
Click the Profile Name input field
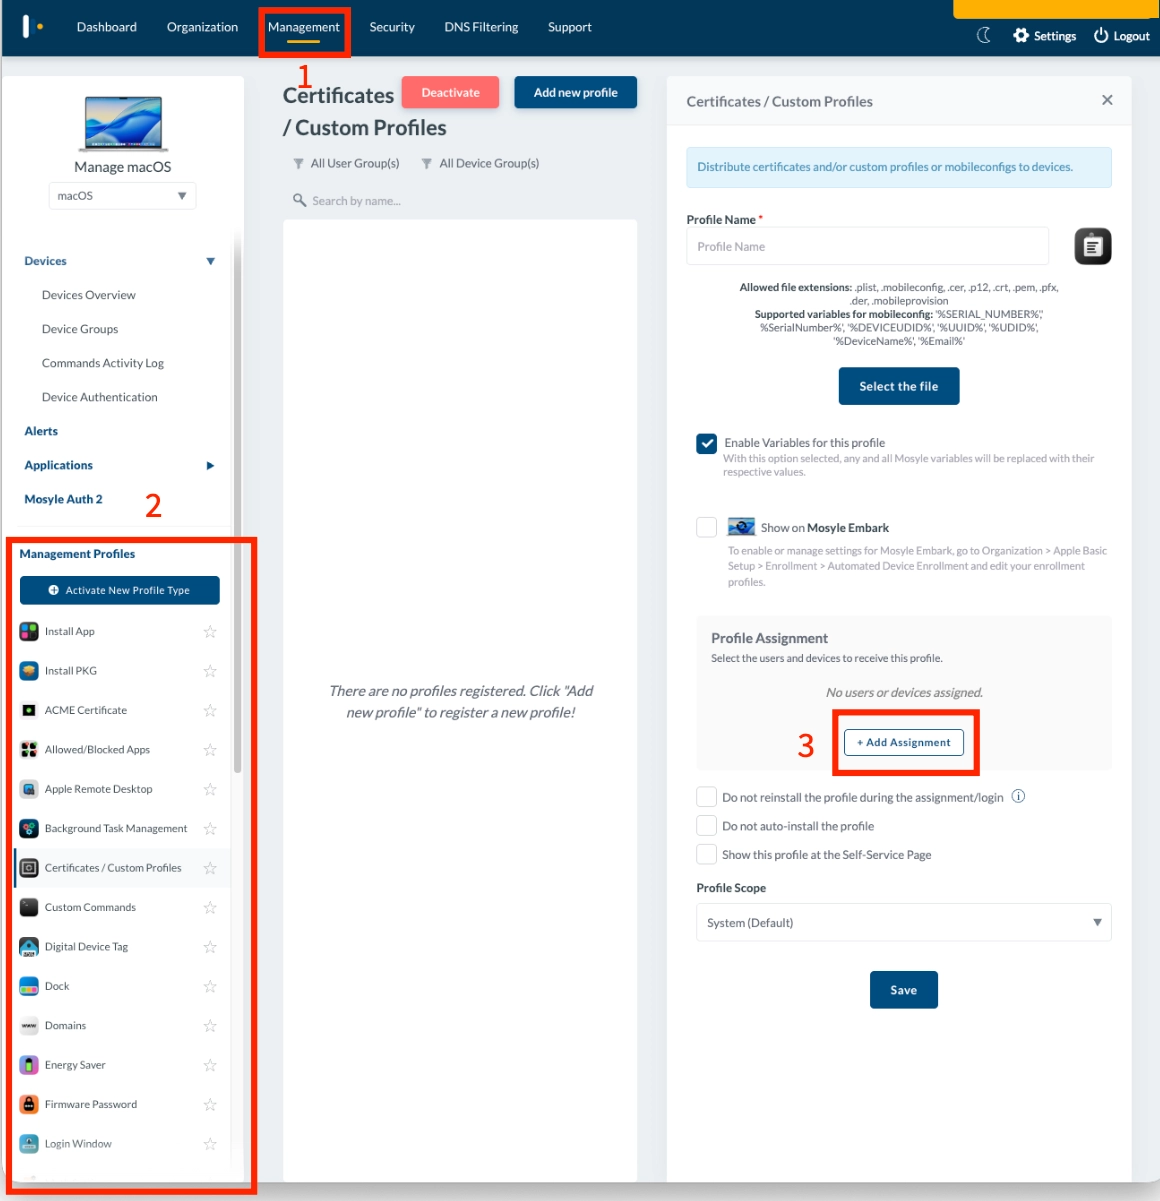[867, 246]
